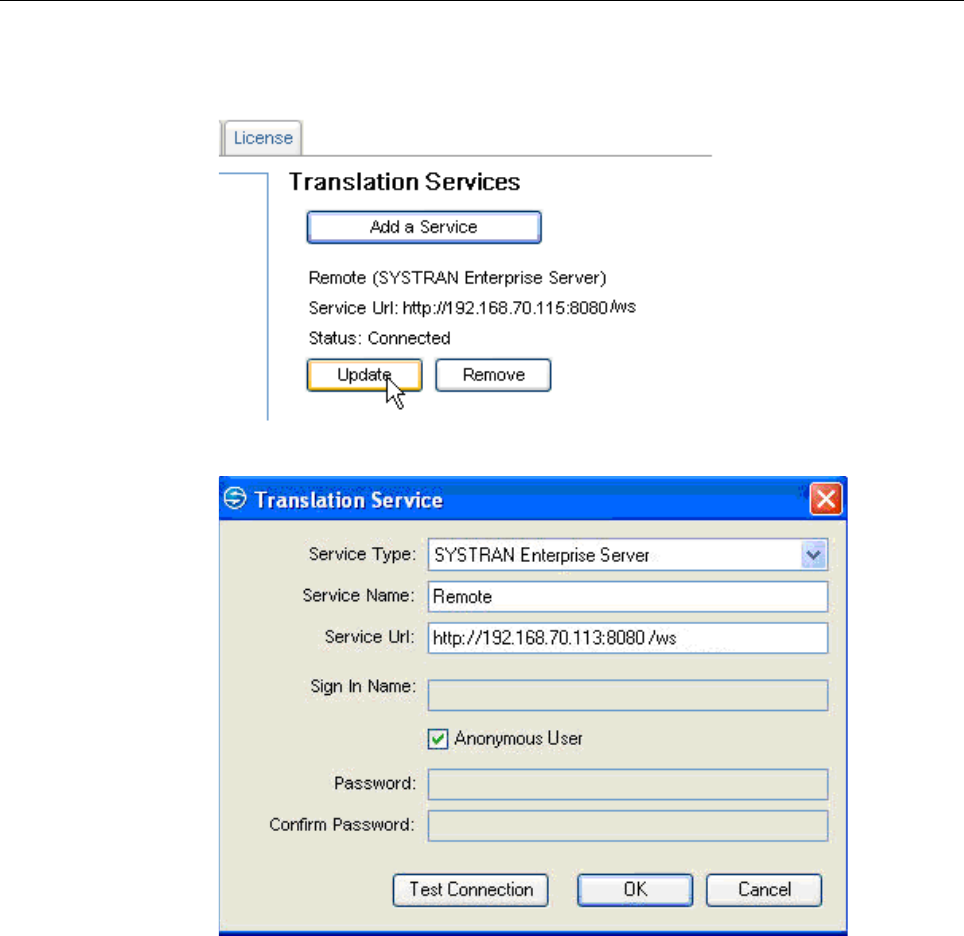The width and height of the screenshot is (964, 936).
Task: Click the Add a Service button
Action: point(424,227)
